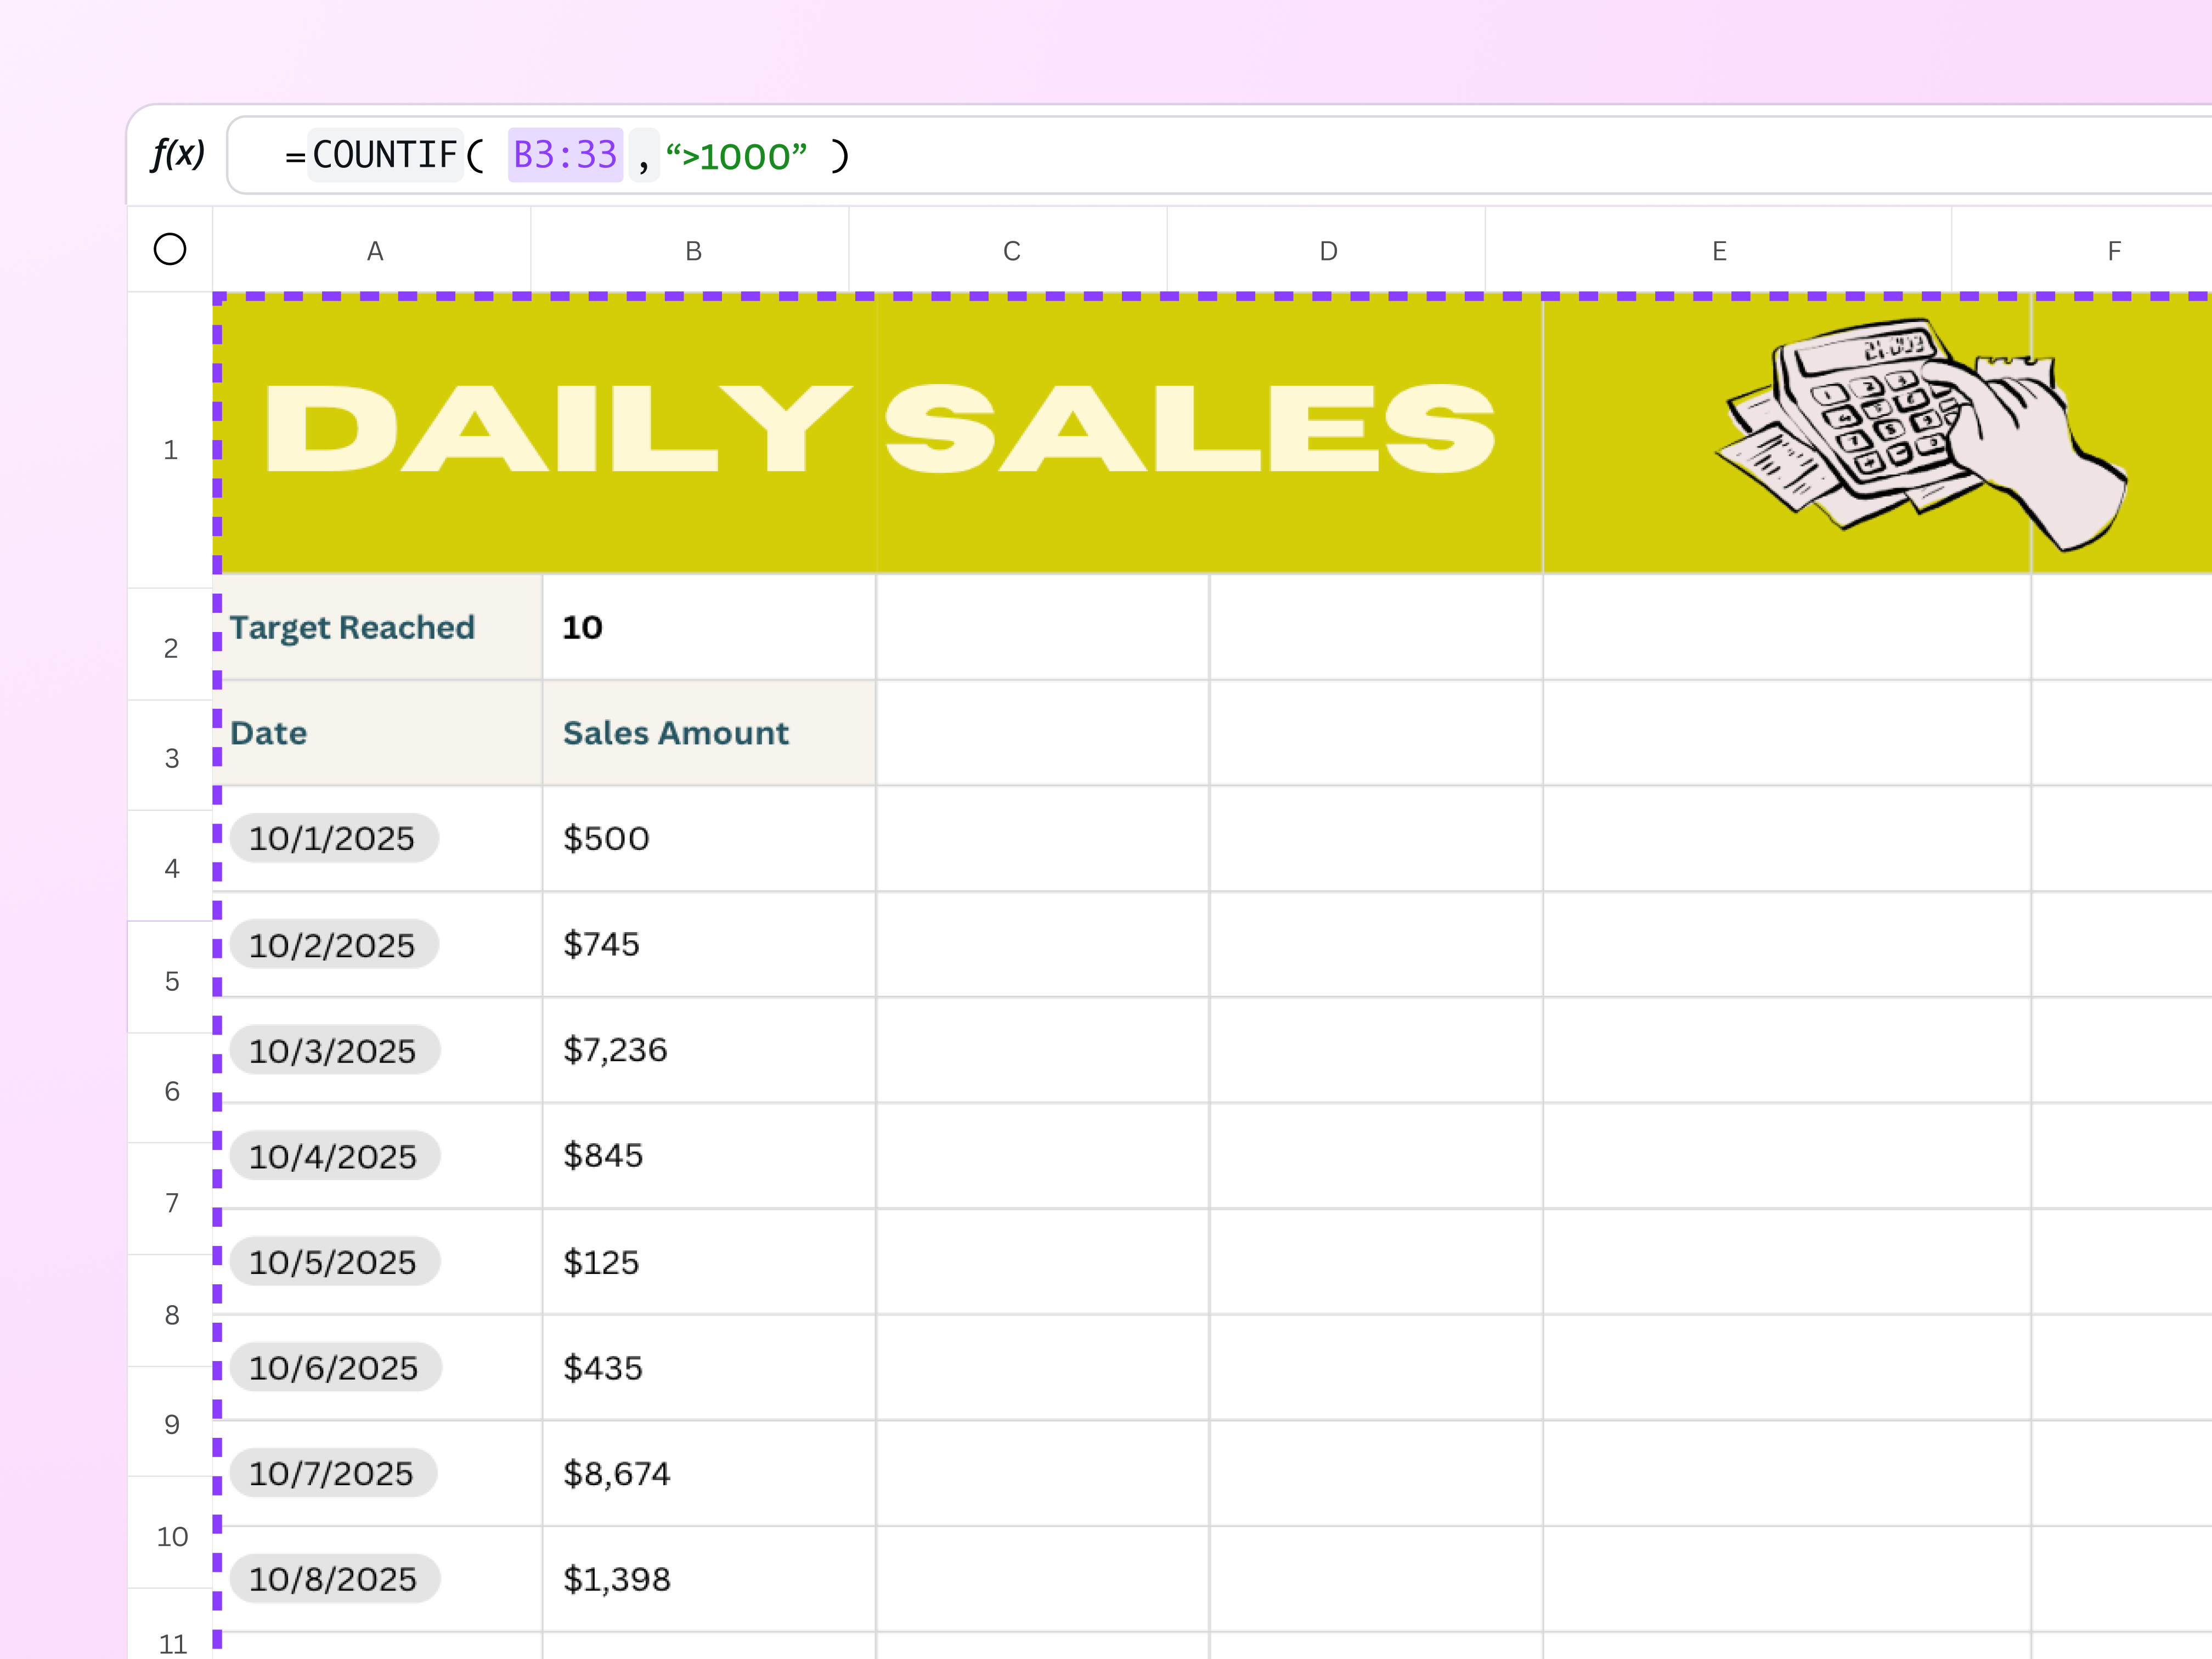
Task: Click the Sales Amount heading cell
Action: click(x=709, y=733)
